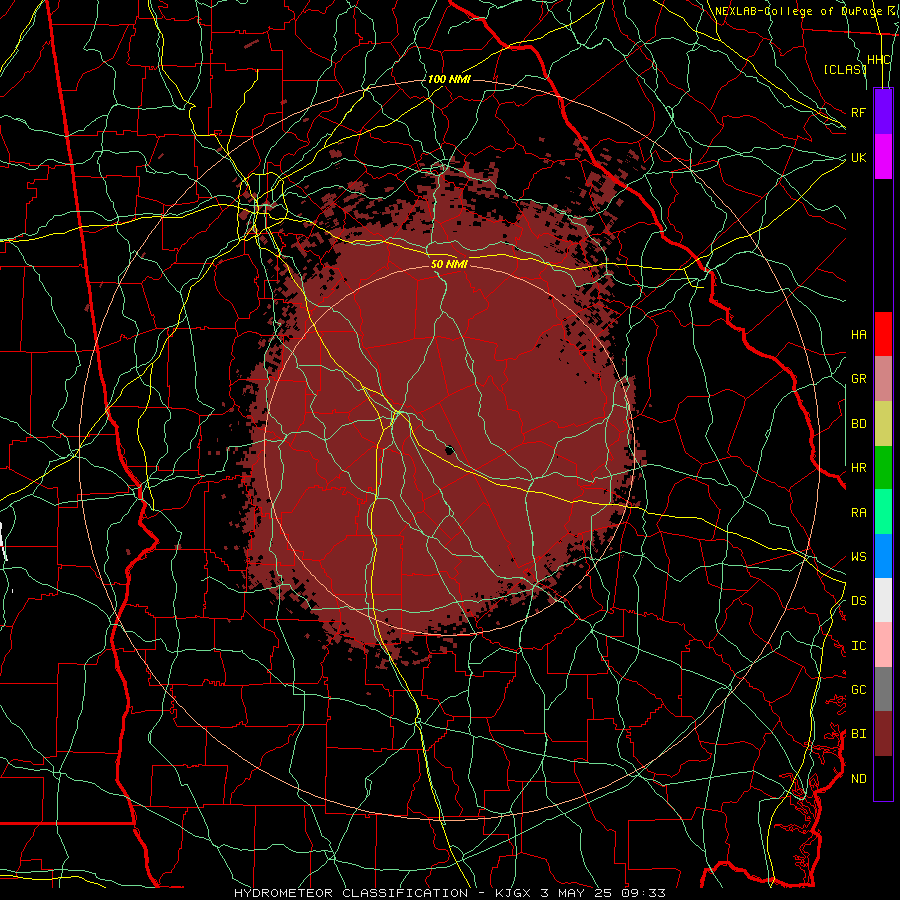Viewport: 900px width, 900px height.
Task: Click the BI dark-red legend swatch
Action: coord(883,734)
